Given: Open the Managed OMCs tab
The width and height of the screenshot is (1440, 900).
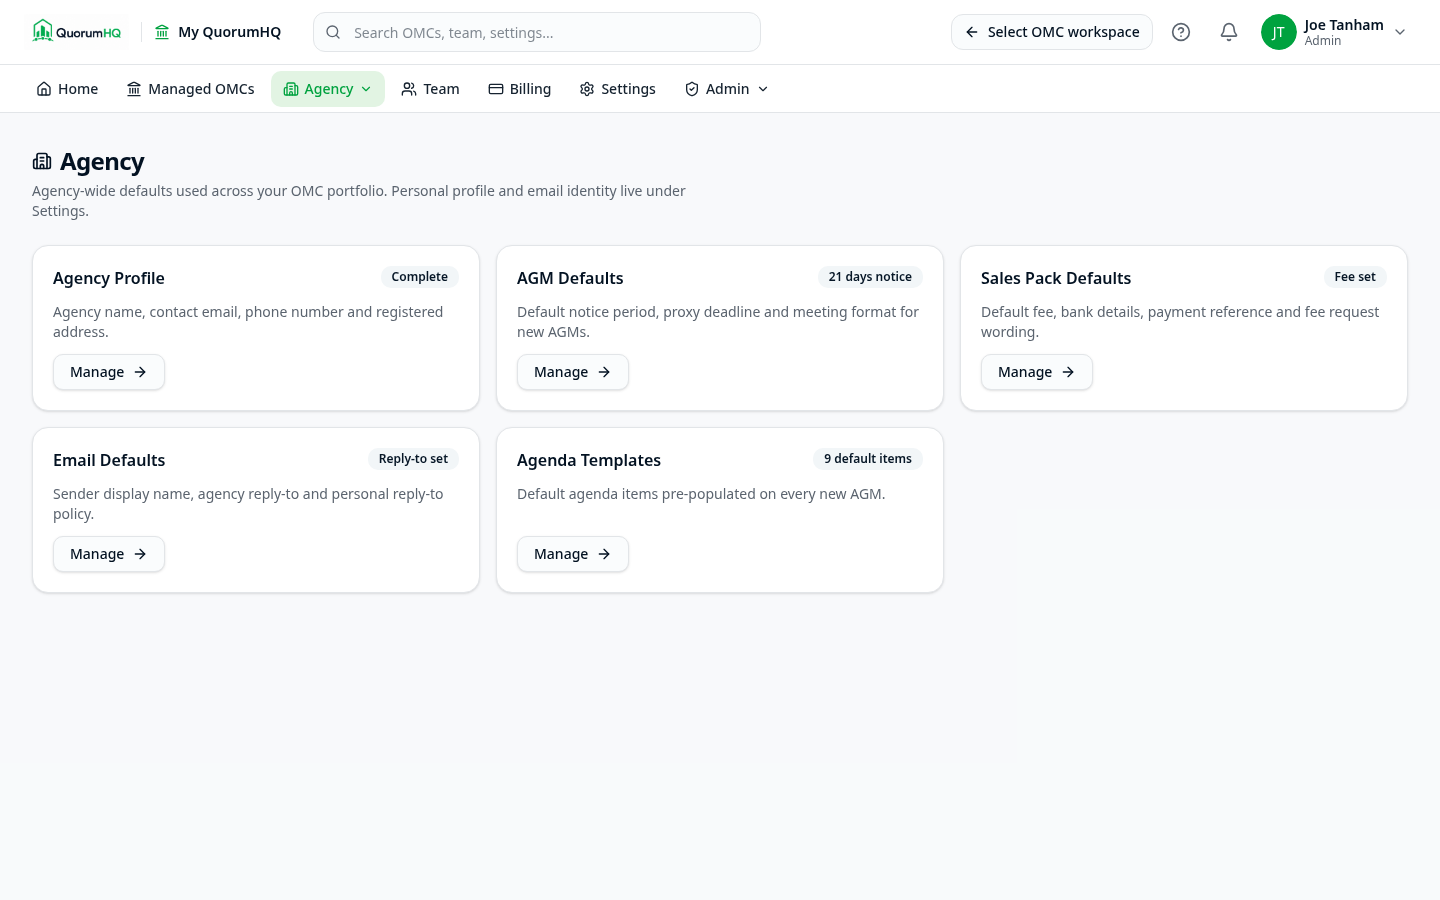Looking at the screenshot, I should [x=190, y=89].
